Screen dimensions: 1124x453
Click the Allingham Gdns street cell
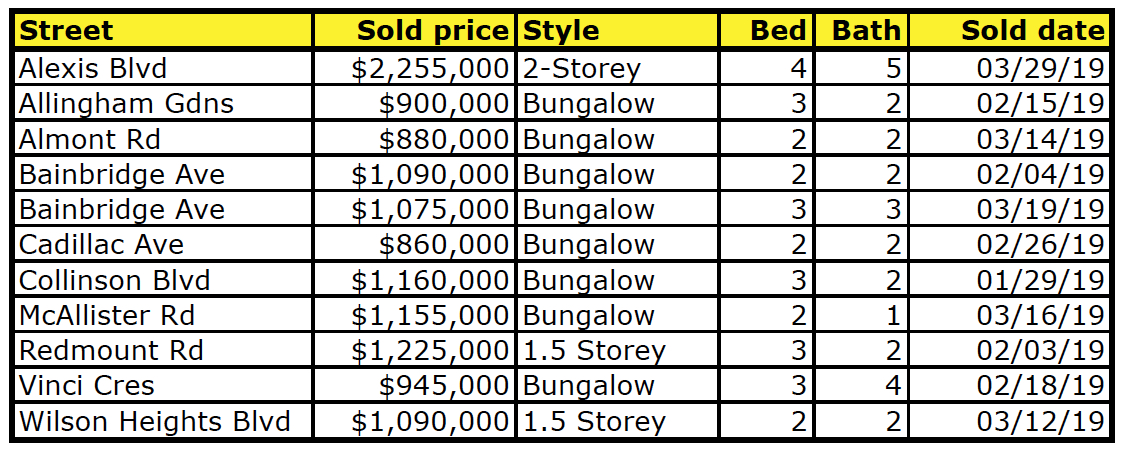tap(163, 103)
